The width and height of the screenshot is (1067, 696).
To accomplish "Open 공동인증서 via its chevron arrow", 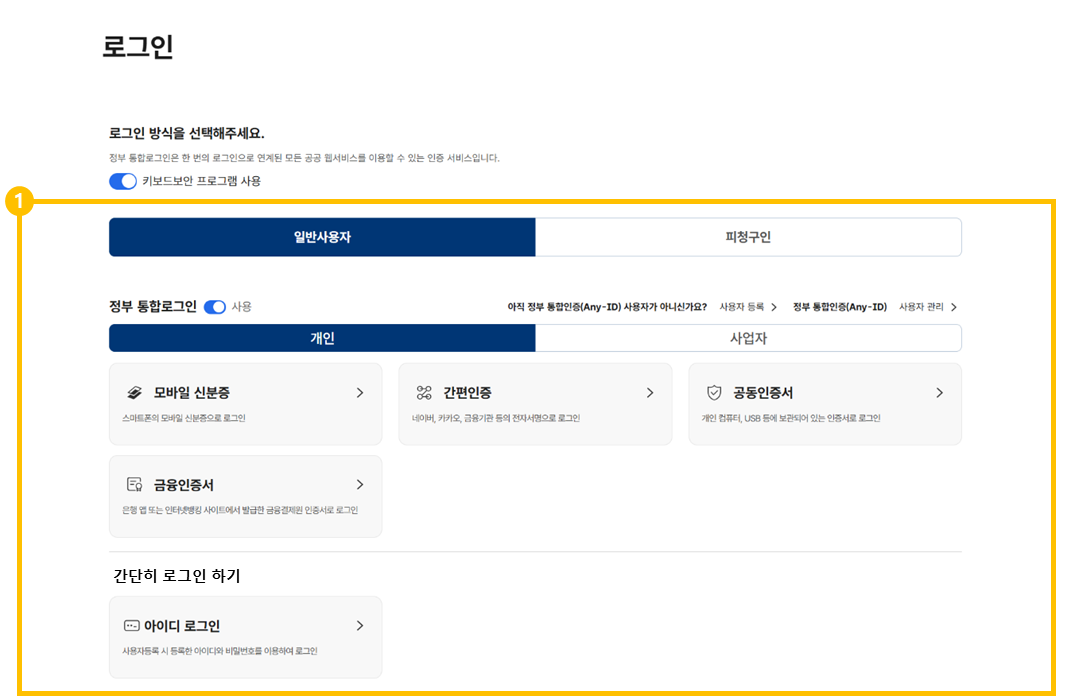I will pos(939,393).
